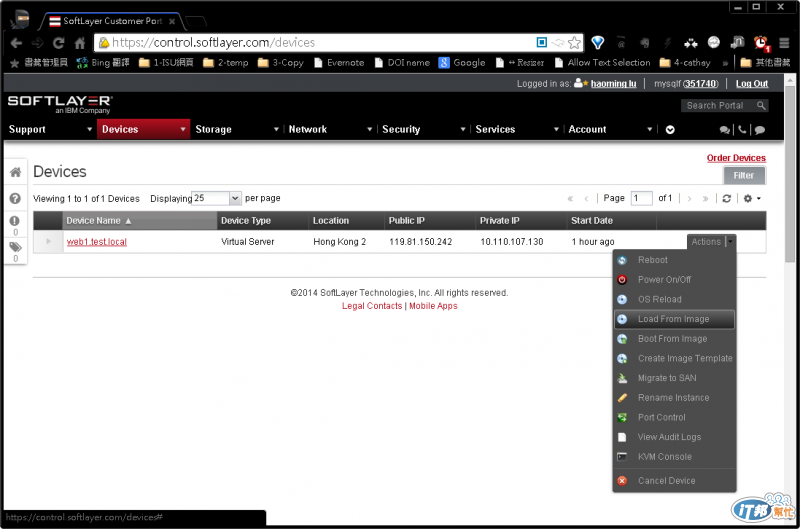Launch KVM Console from menu
The image size is (800, 529).
pyautogui.click(x=674, y=457)
